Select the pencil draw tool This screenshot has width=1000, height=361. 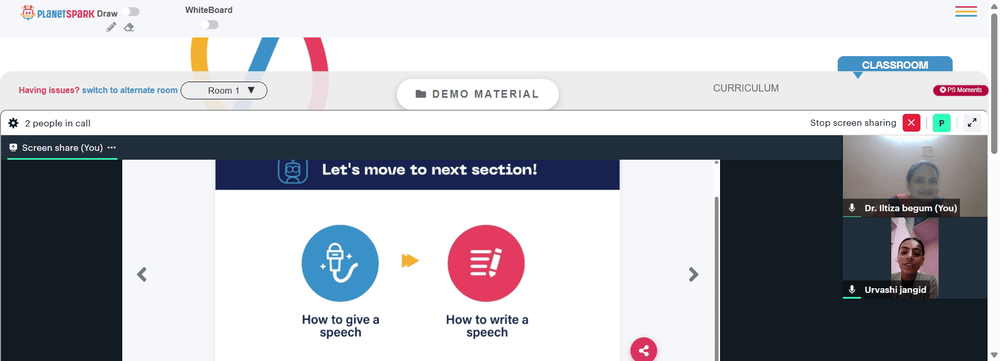[x=111, y=27]
